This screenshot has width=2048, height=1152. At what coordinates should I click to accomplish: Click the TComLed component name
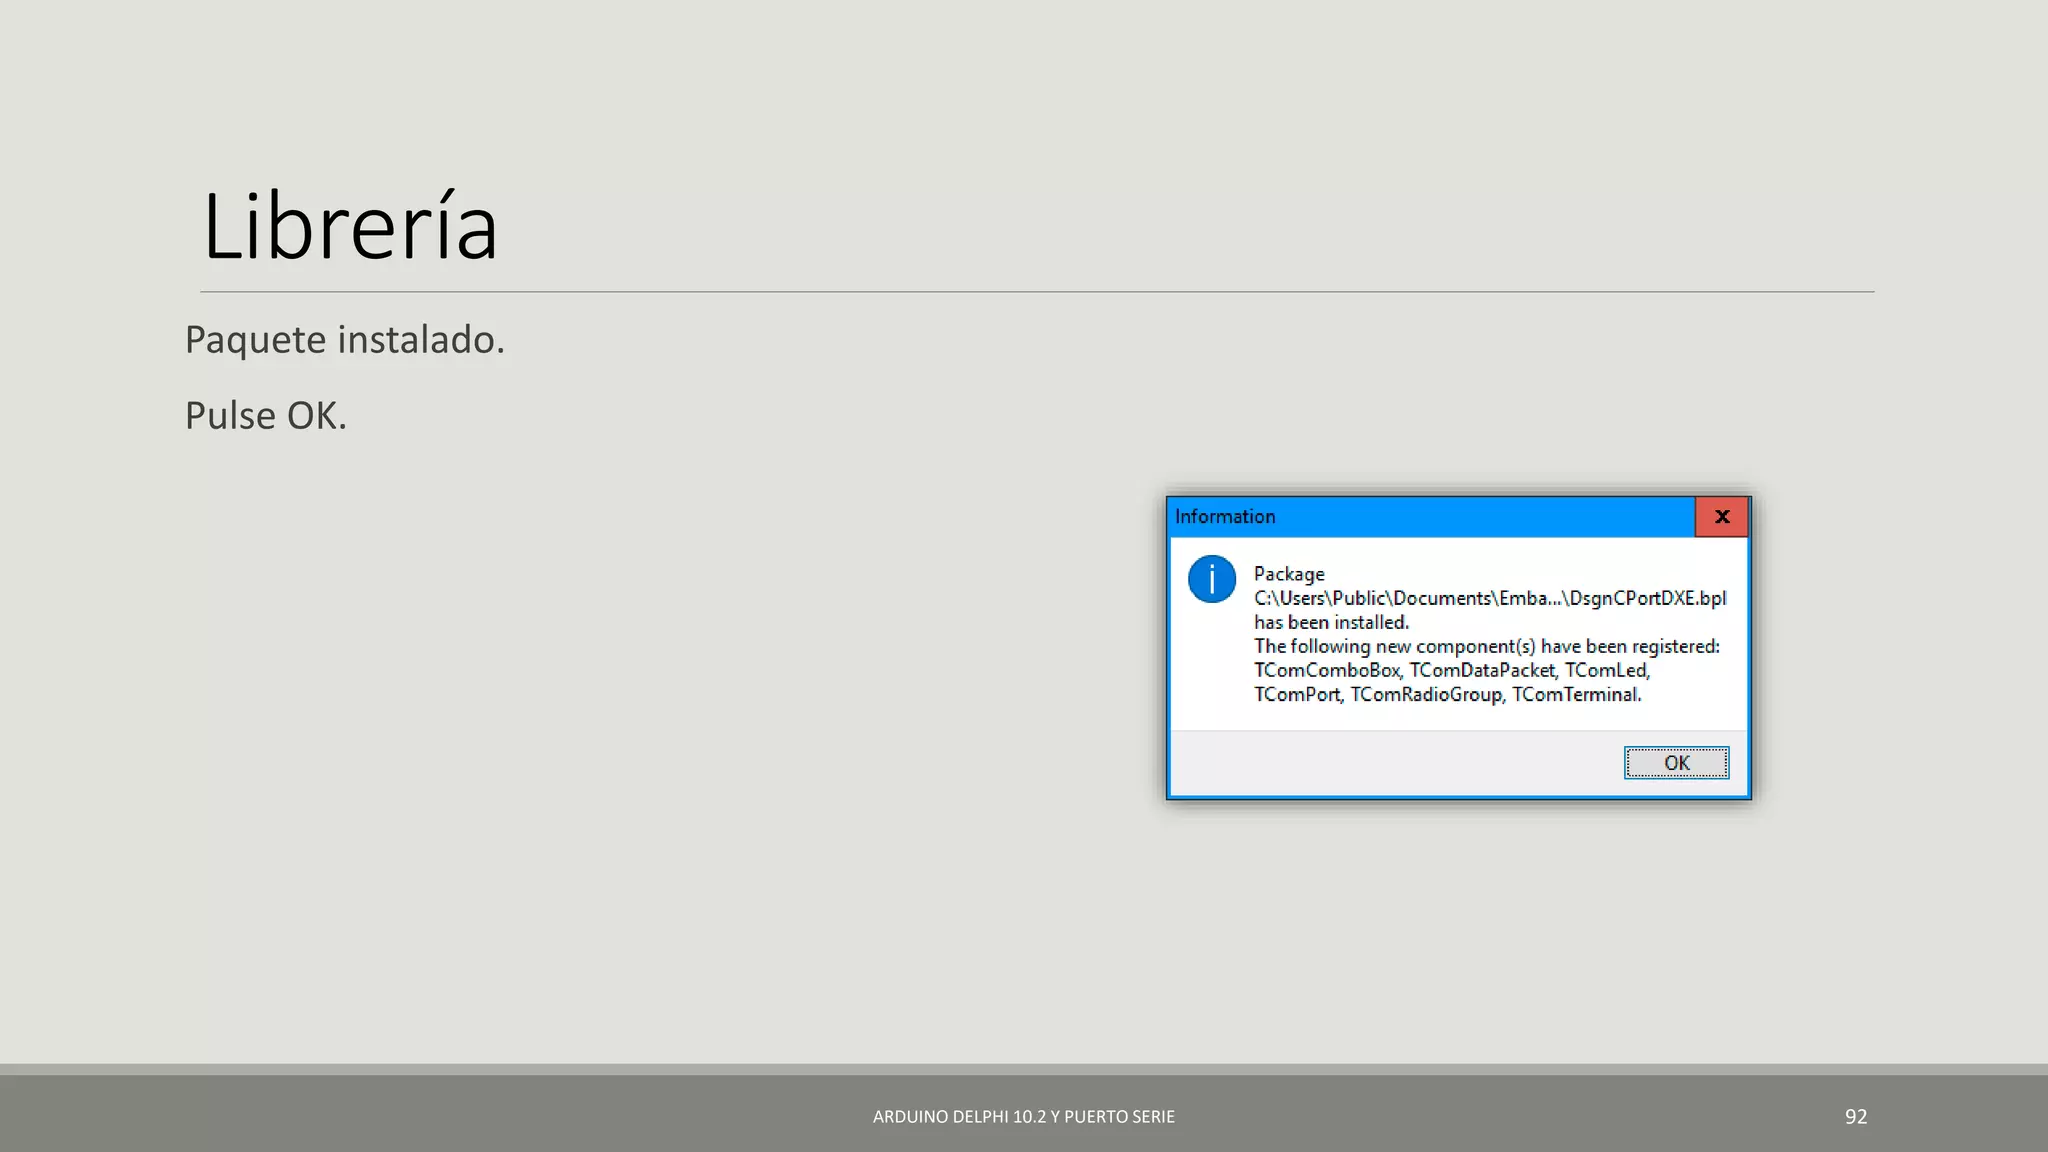coord(1606,670)
